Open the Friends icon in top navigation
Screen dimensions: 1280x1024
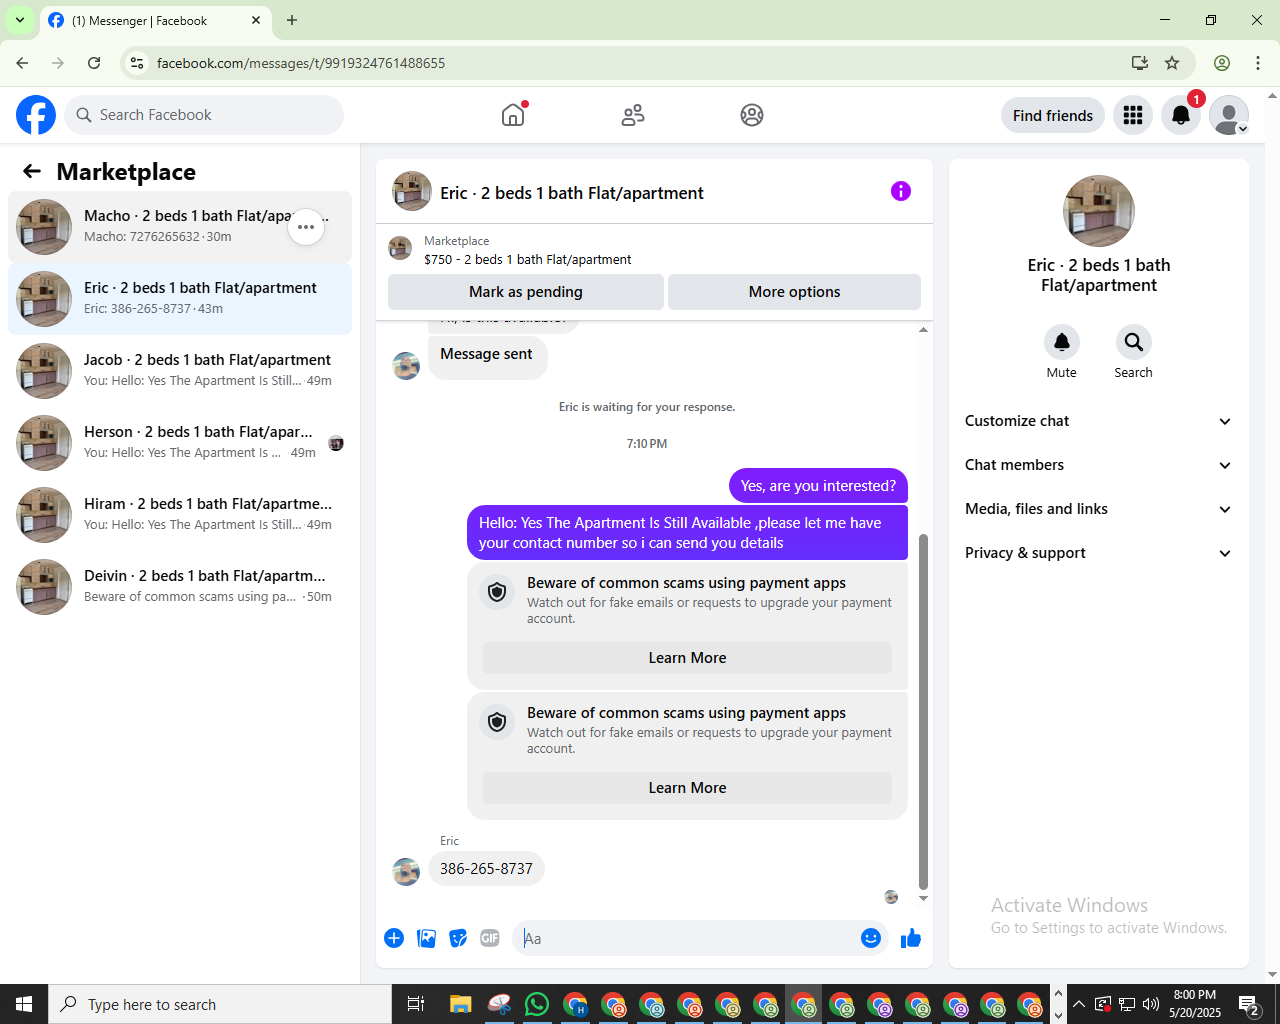pyautogui.click(x=633, y=115)
